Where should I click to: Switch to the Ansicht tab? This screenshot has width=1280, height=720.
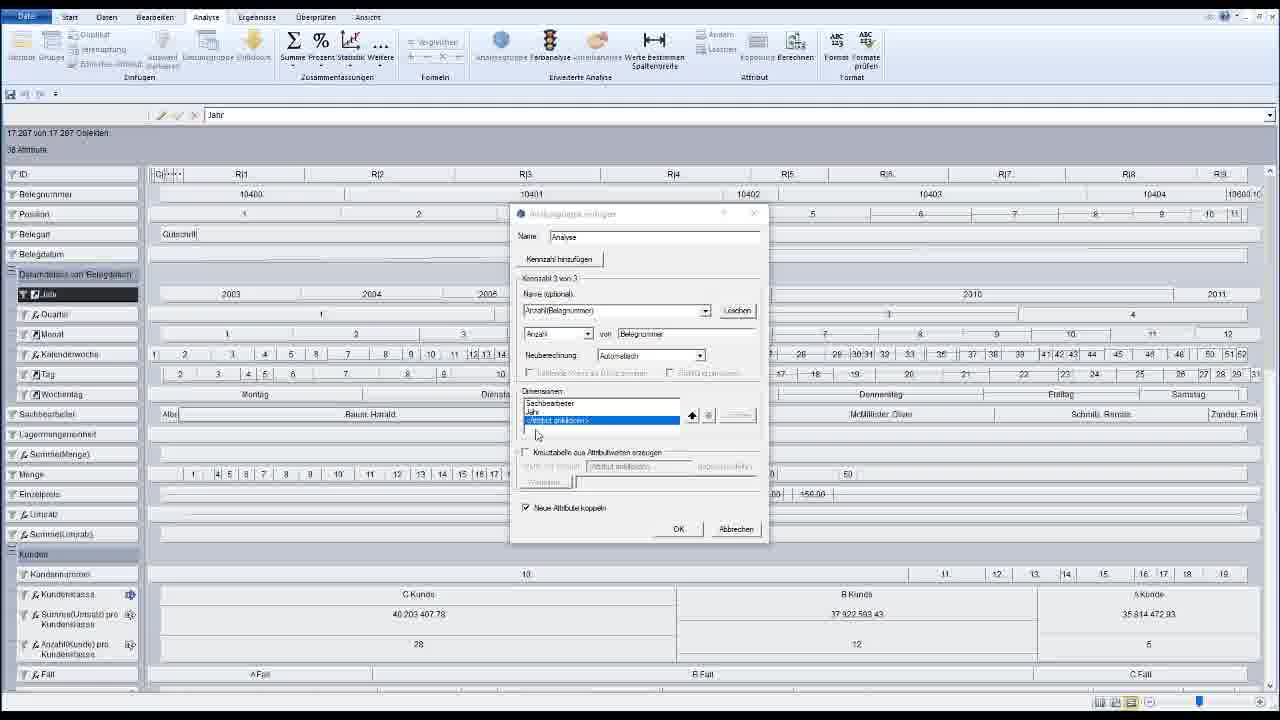(367, 17)
